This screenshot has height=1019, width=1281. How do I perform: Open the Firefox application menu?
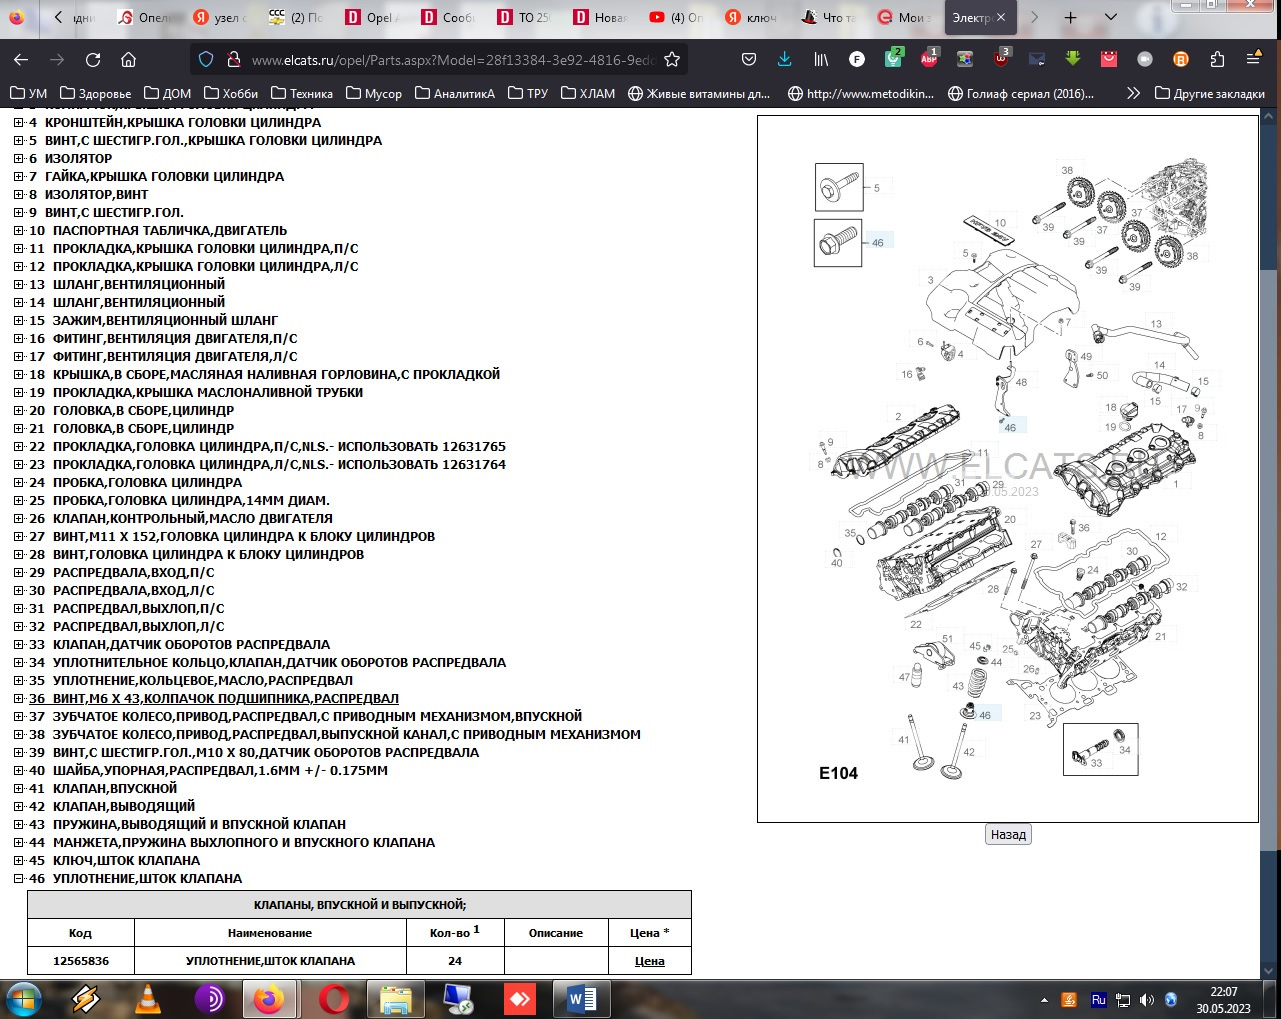[1253, 60]
